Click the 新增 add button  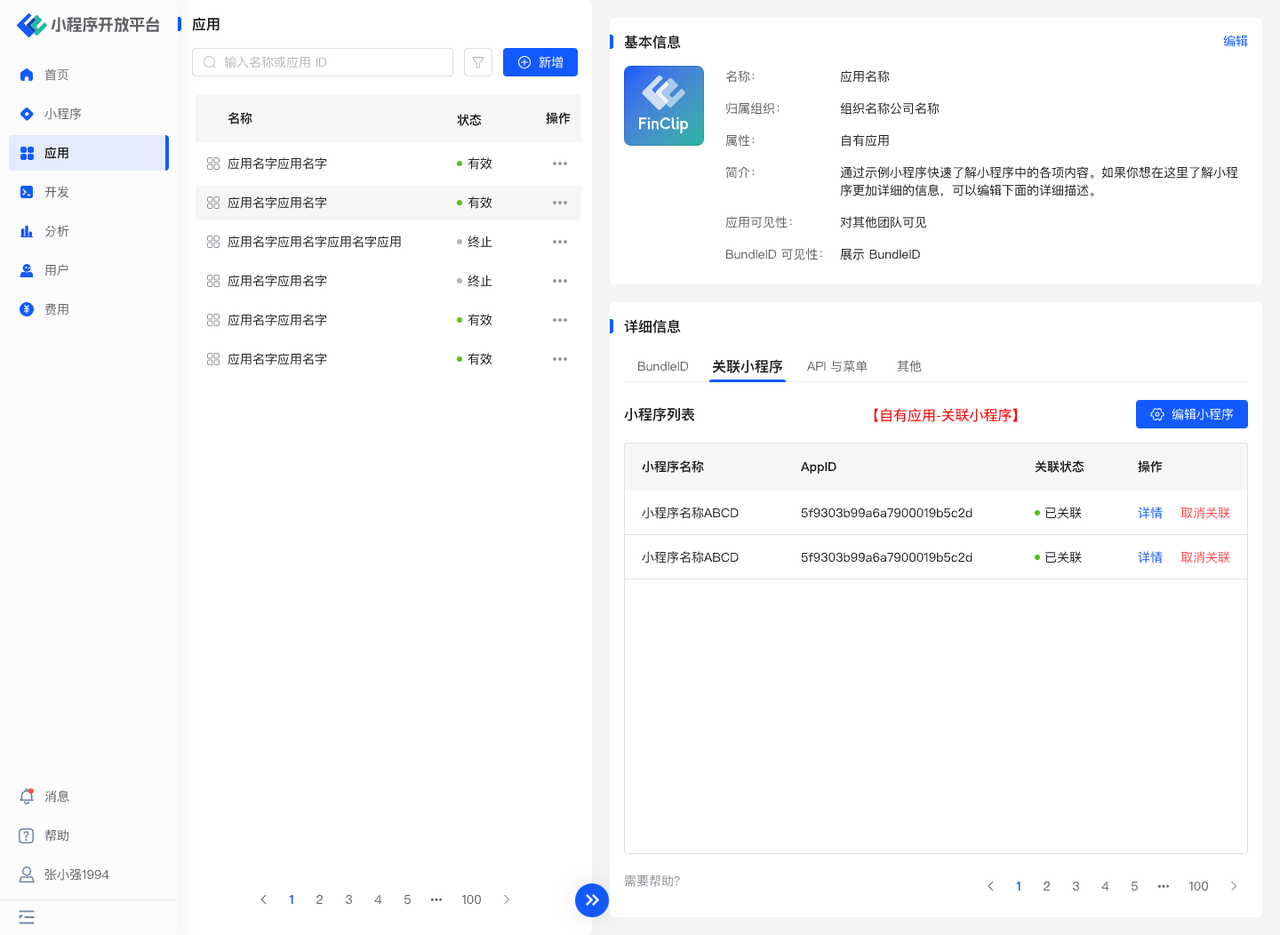540,62
